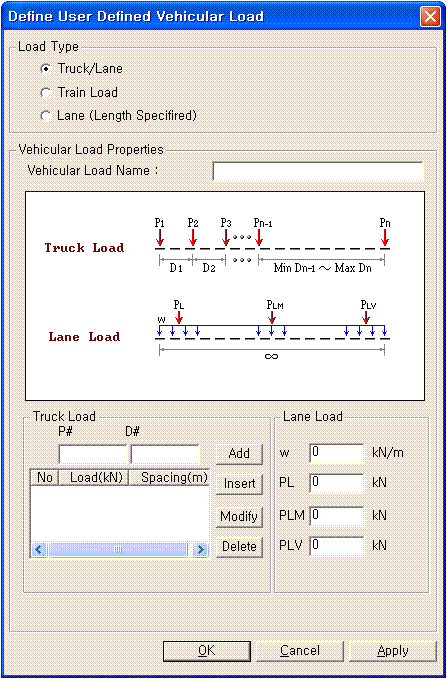Click the w kN/m input field

pyautogui.click(x=337, y=453)
